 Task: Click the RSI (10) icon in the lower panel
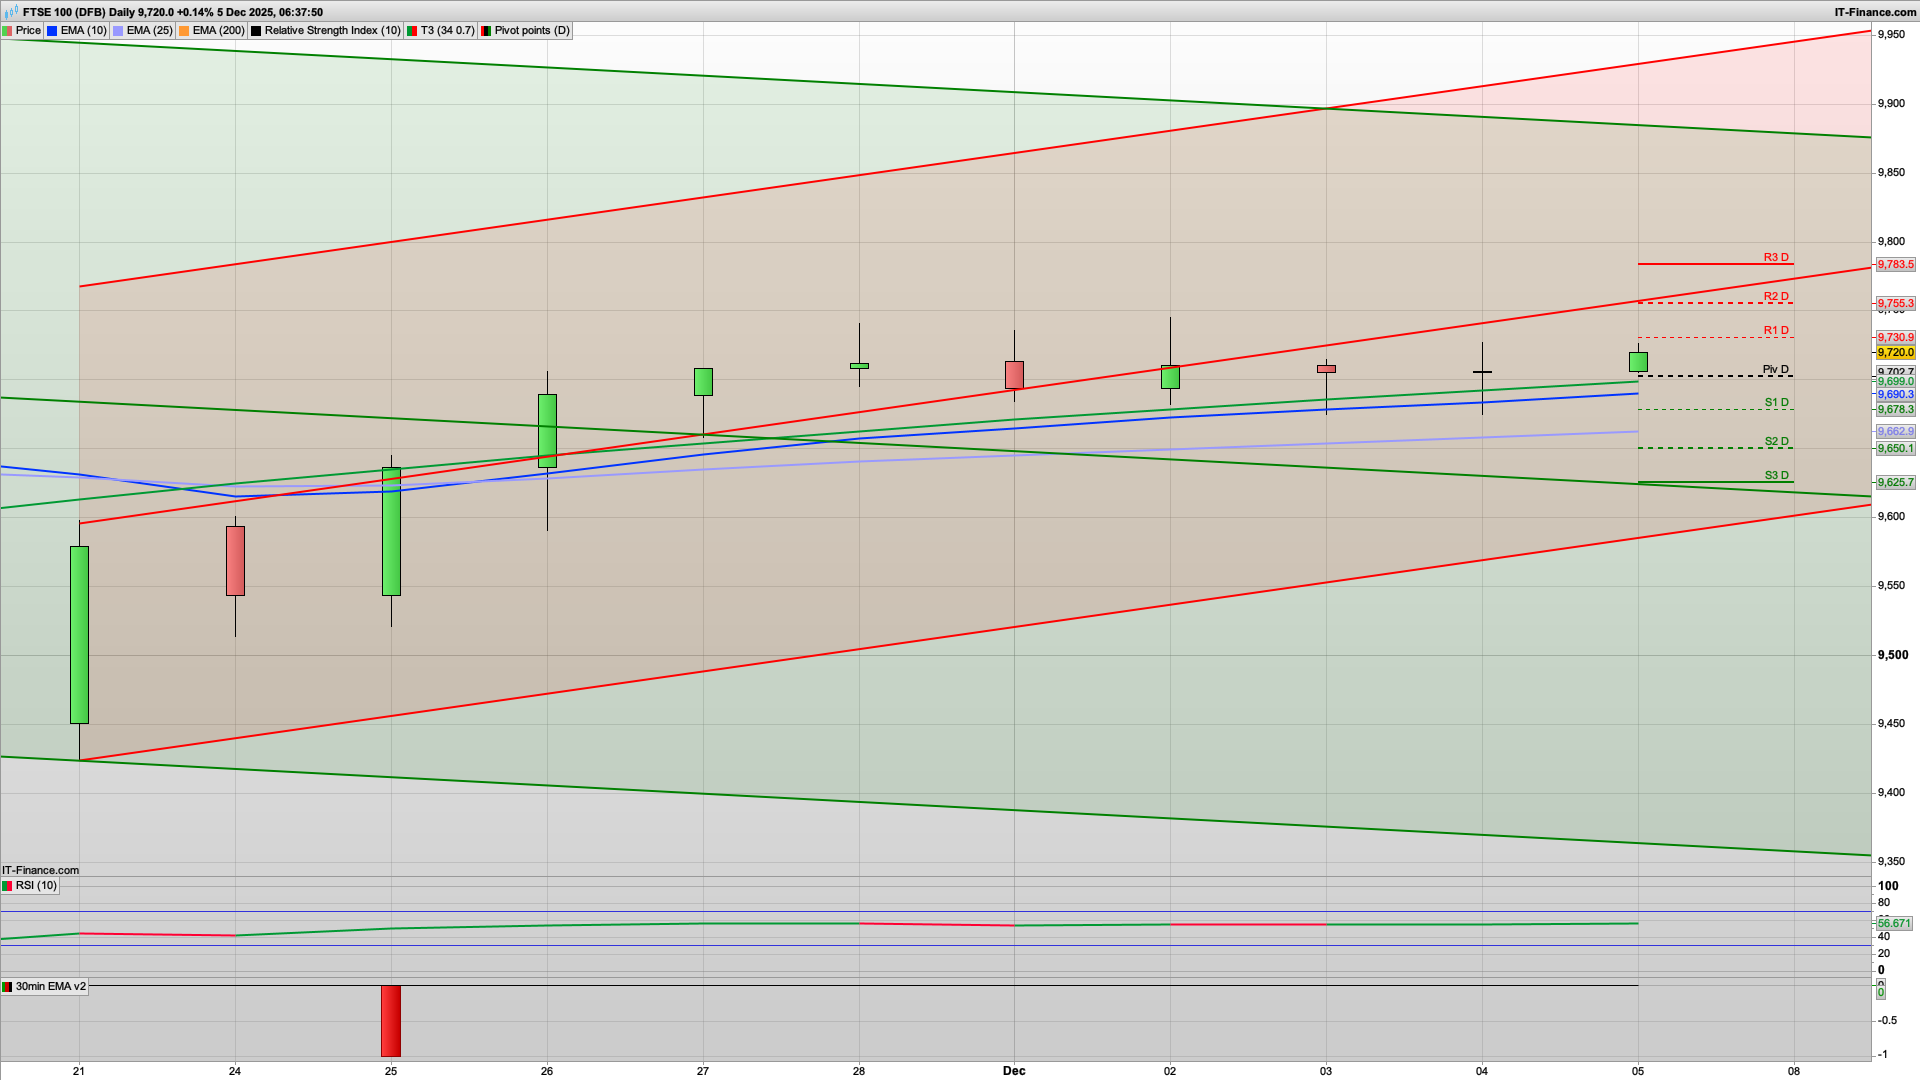point(8,885)
